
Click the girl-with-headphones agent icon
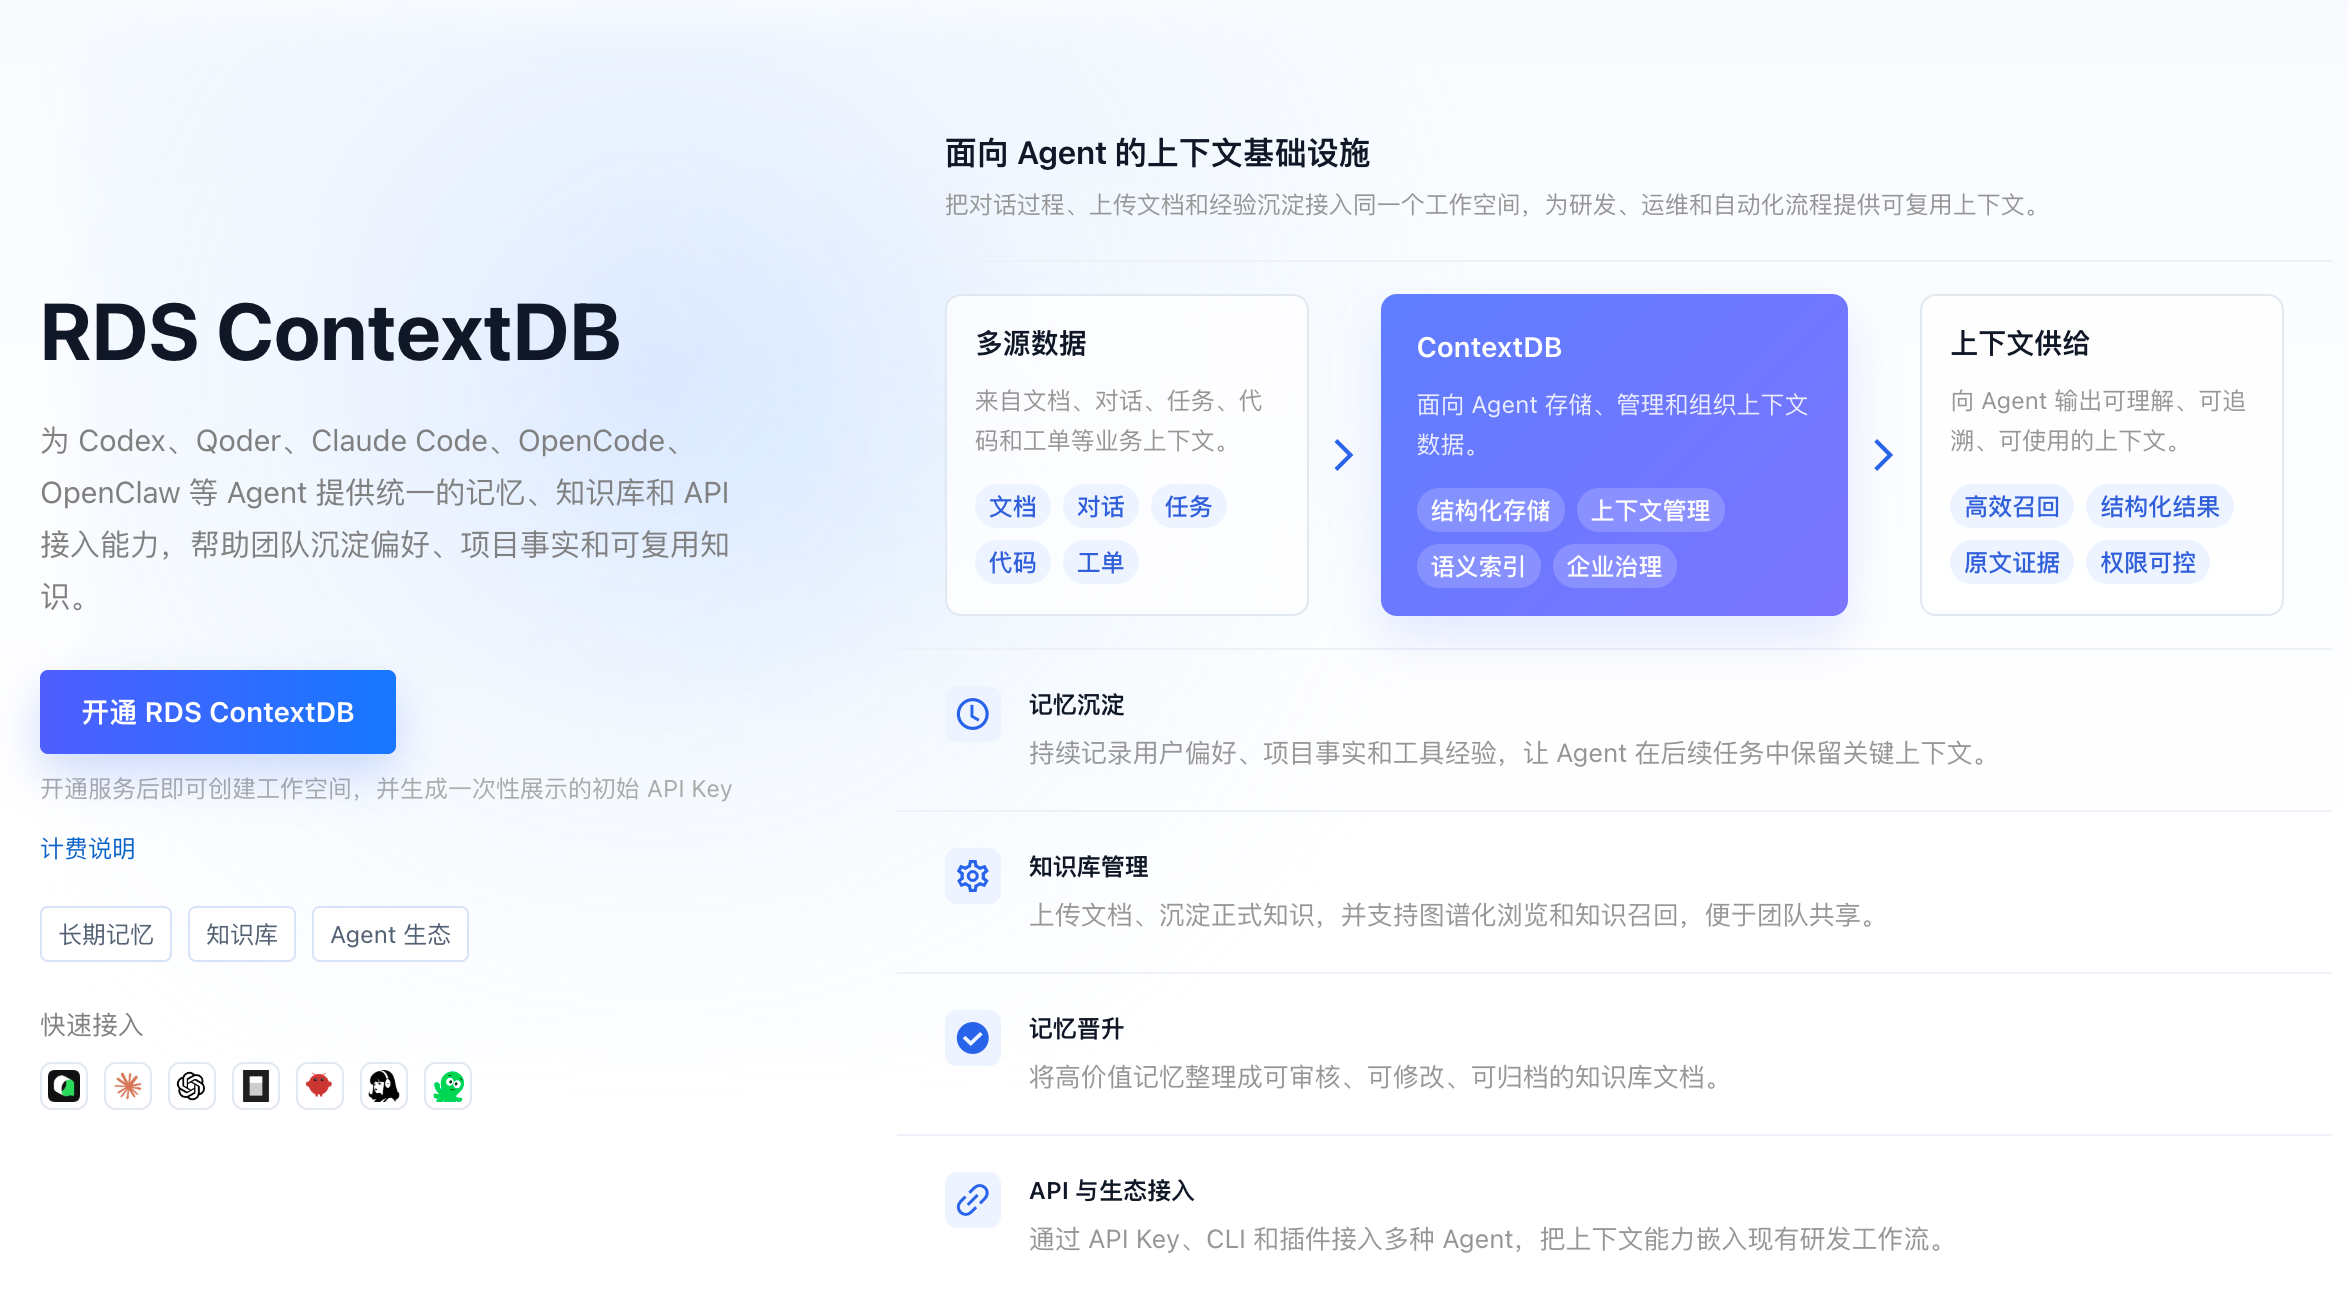click(x=384, y=1086)
